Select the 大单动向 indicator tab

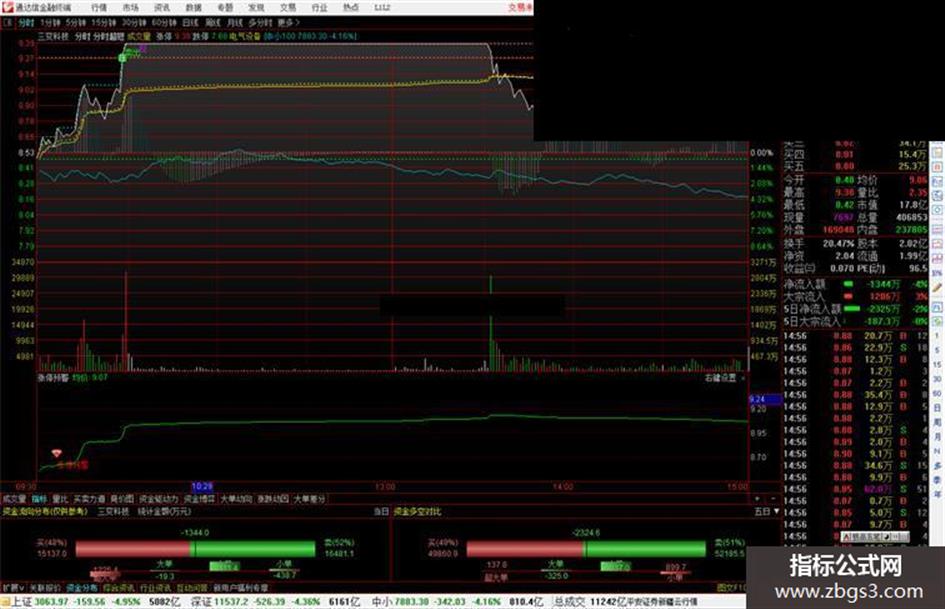[x=236, y=499]
